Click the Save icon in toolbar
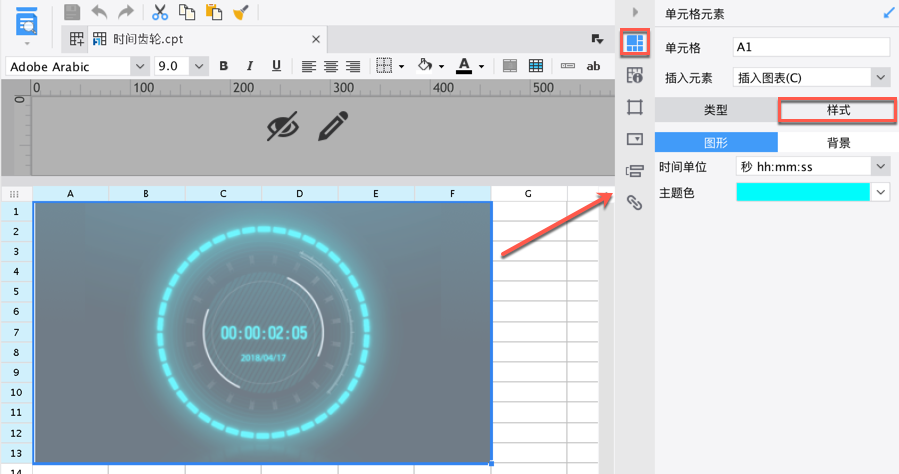Image resolution: width=899 pixels, height=474 pixels. point(72,12)
